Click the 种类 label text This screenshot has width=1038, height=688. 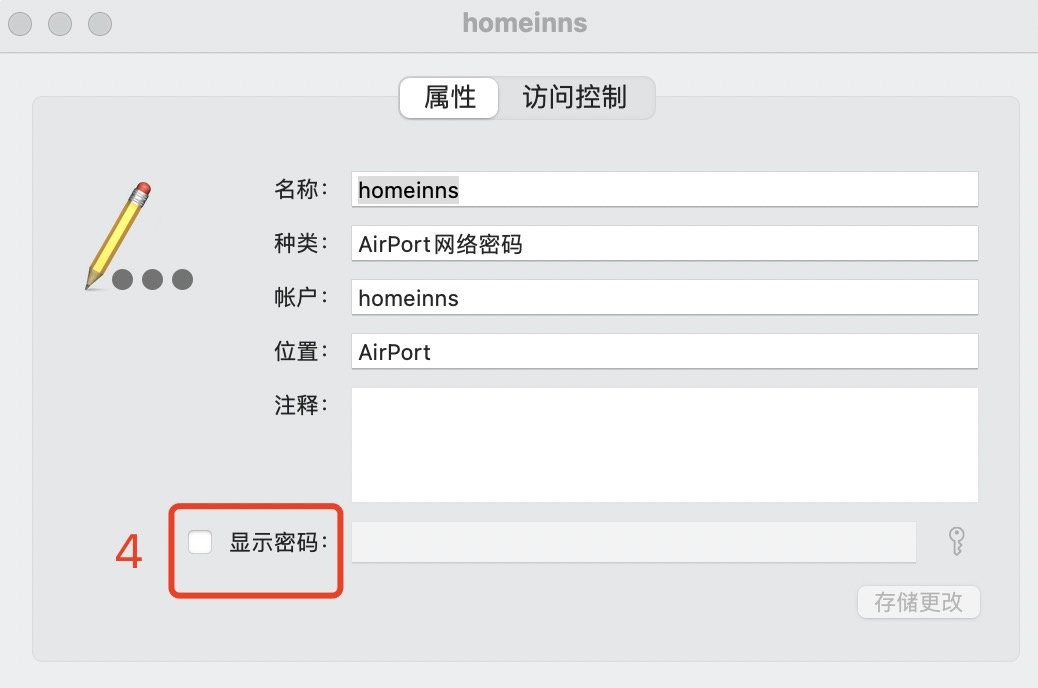click(300, 243)
